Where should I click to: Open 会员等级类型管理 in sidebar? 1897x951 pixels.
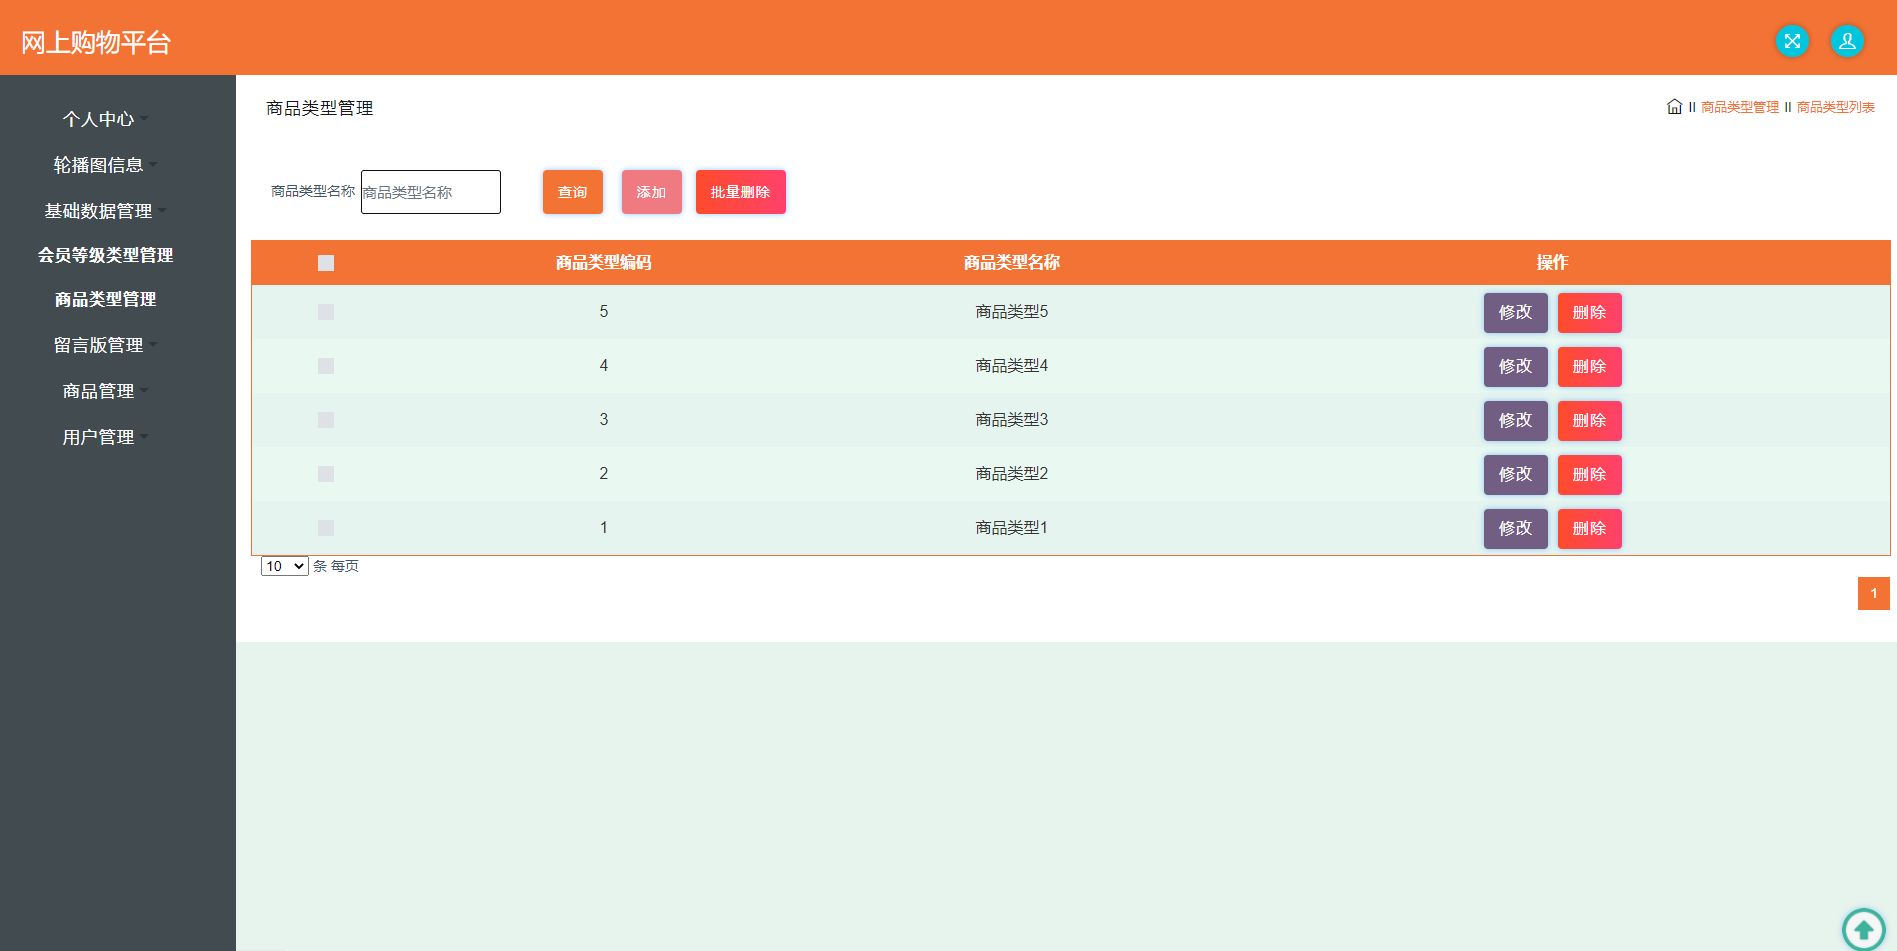click(105, 255)
